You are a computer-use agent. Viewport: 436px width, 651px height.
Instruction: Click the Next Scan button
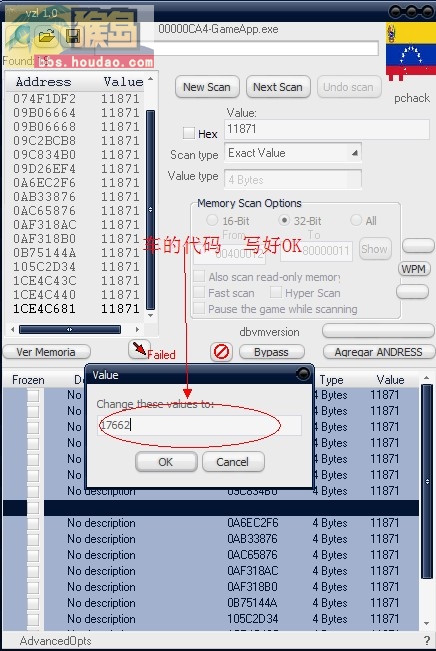click(278, 87)
